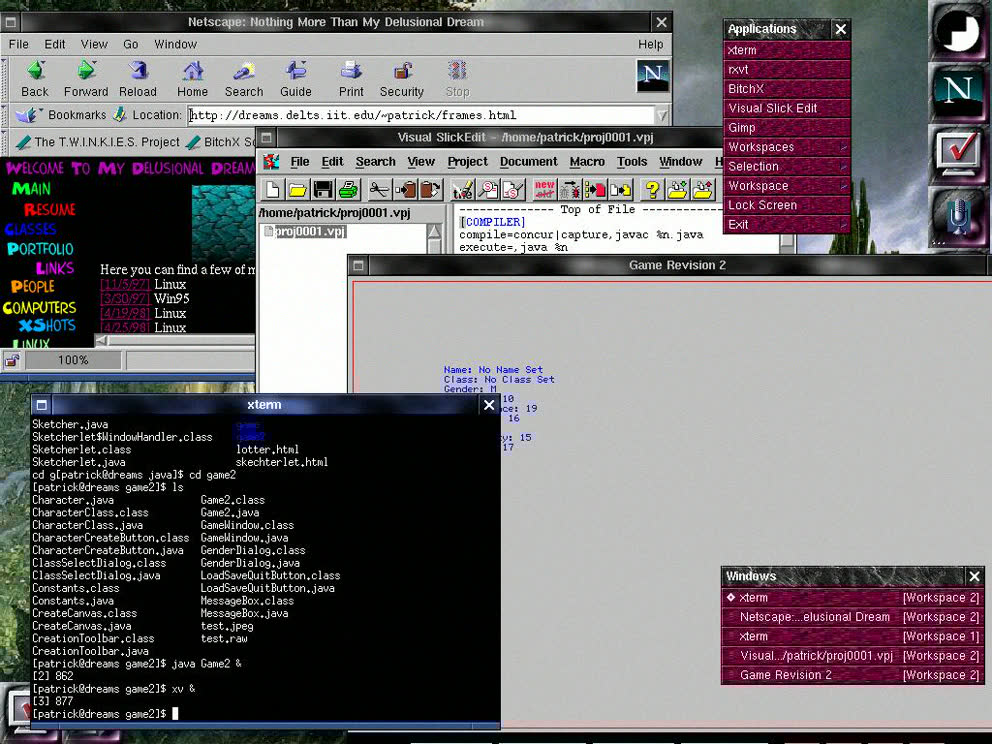Expand the Workspace submenu in Applications
Viewport: 992px width, 744px height.
click(786, 186)
